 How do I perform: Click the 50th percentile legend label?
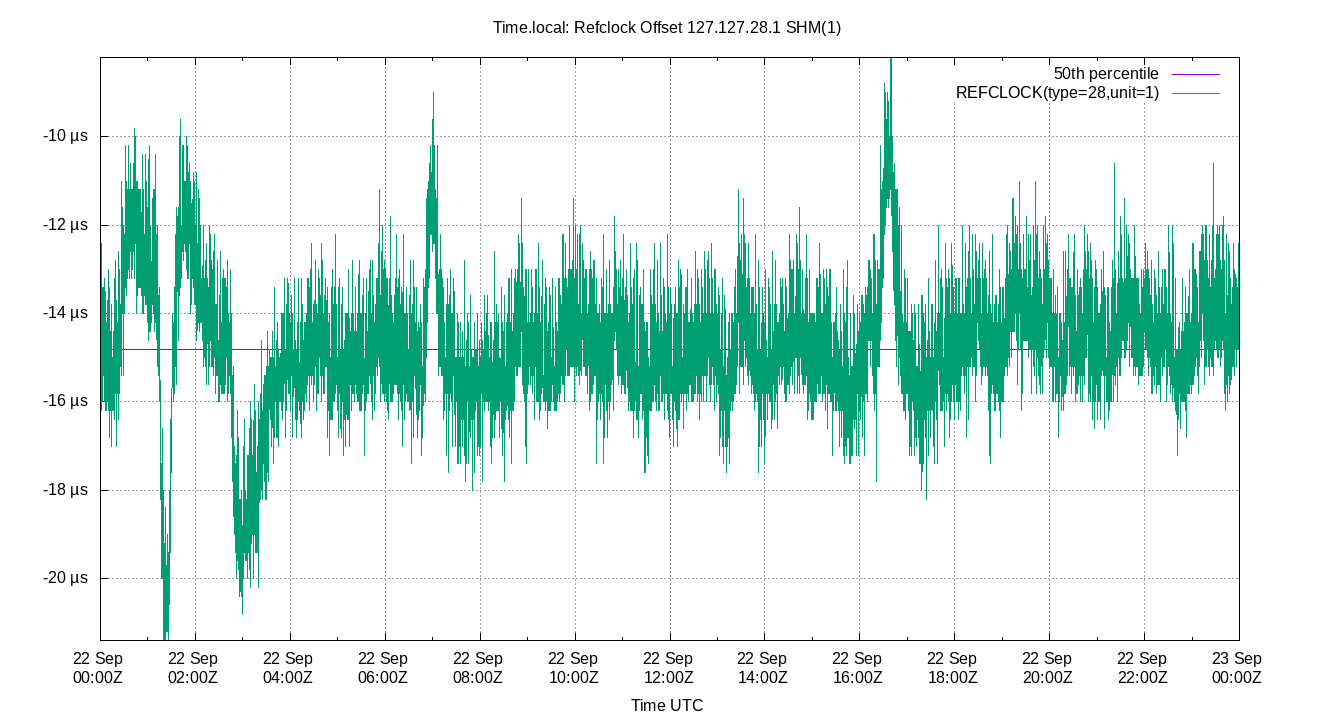(1106, 74)
